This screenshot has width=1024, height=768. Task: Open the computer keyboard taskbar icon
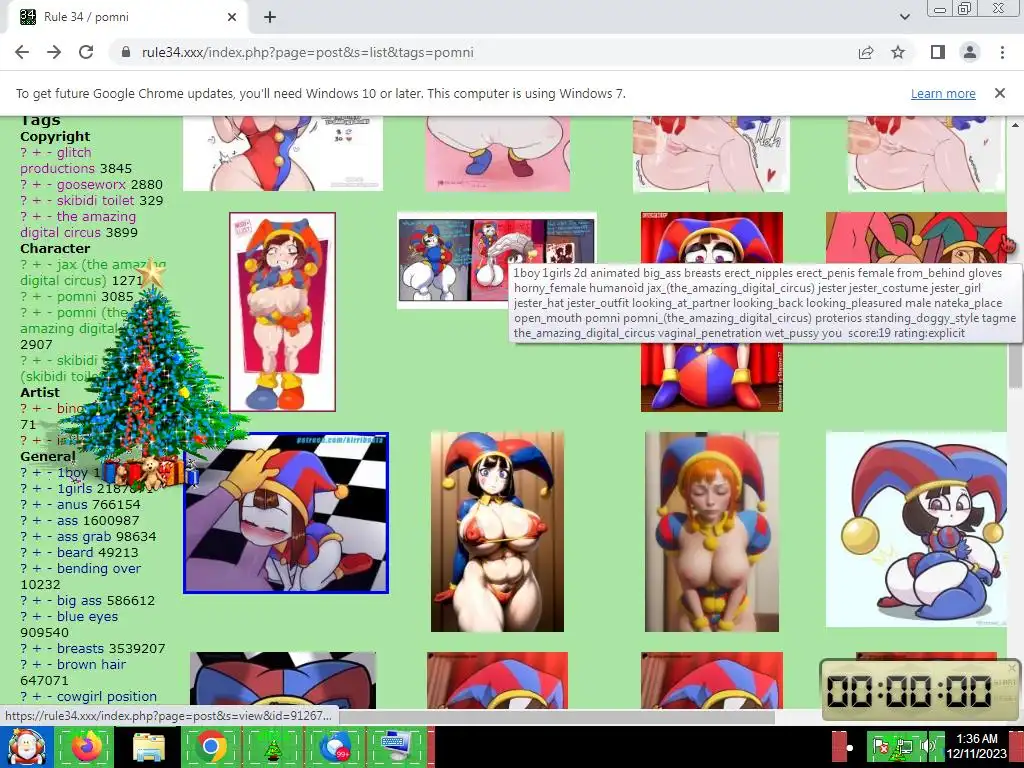coord(396,746)
